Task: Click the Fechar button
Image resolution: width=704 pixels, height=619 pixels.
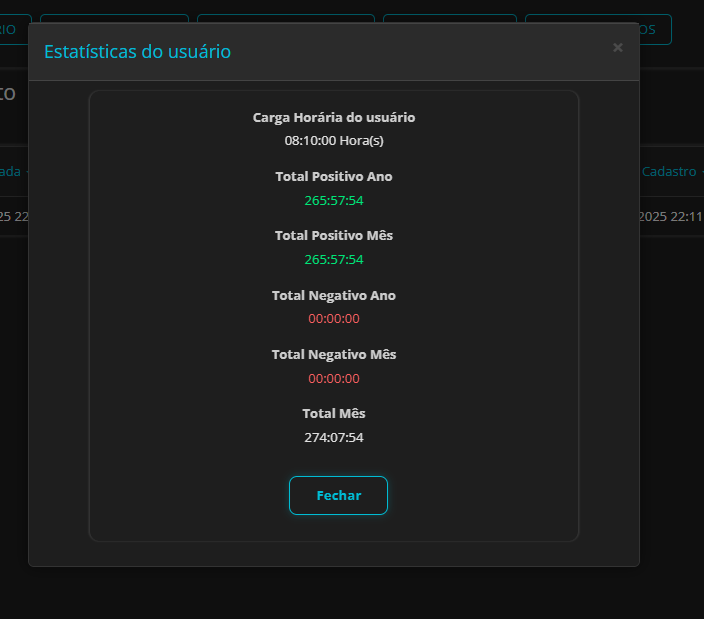Action: (338, 495)
